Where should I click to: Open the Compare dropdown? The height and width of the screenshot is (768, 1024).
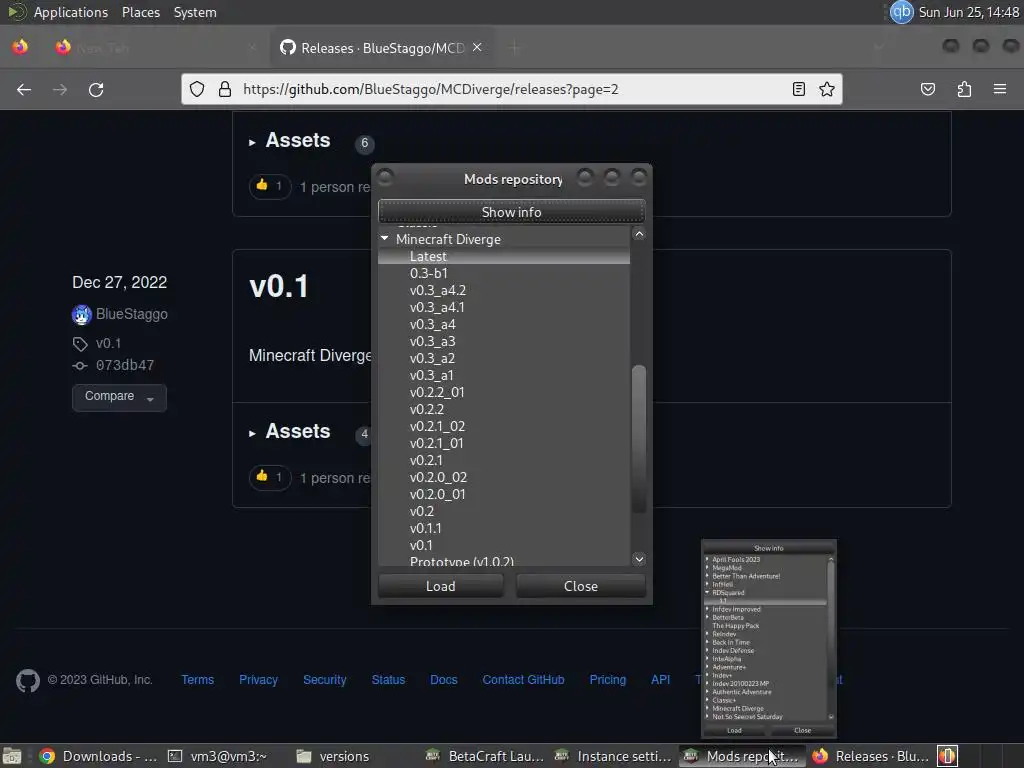[x=120, y=398]
